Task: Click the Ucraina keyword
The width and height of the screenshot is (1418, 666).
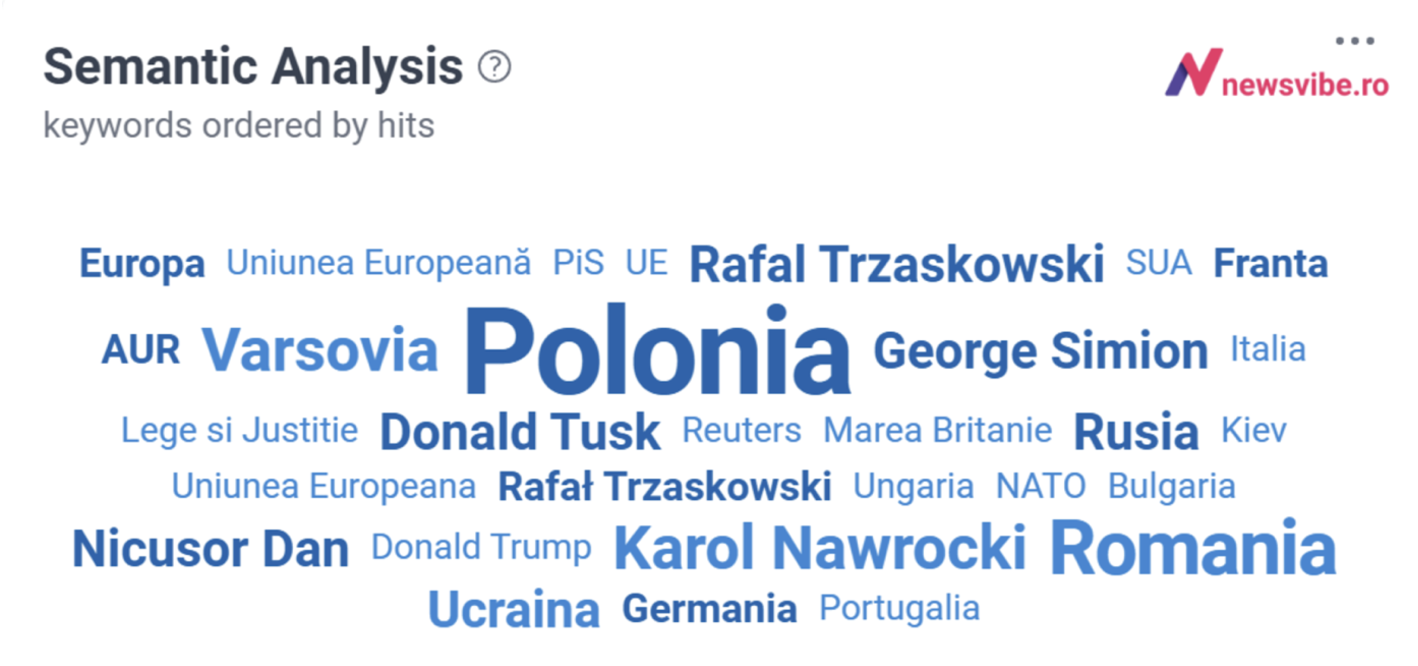Action: (514, 609)
